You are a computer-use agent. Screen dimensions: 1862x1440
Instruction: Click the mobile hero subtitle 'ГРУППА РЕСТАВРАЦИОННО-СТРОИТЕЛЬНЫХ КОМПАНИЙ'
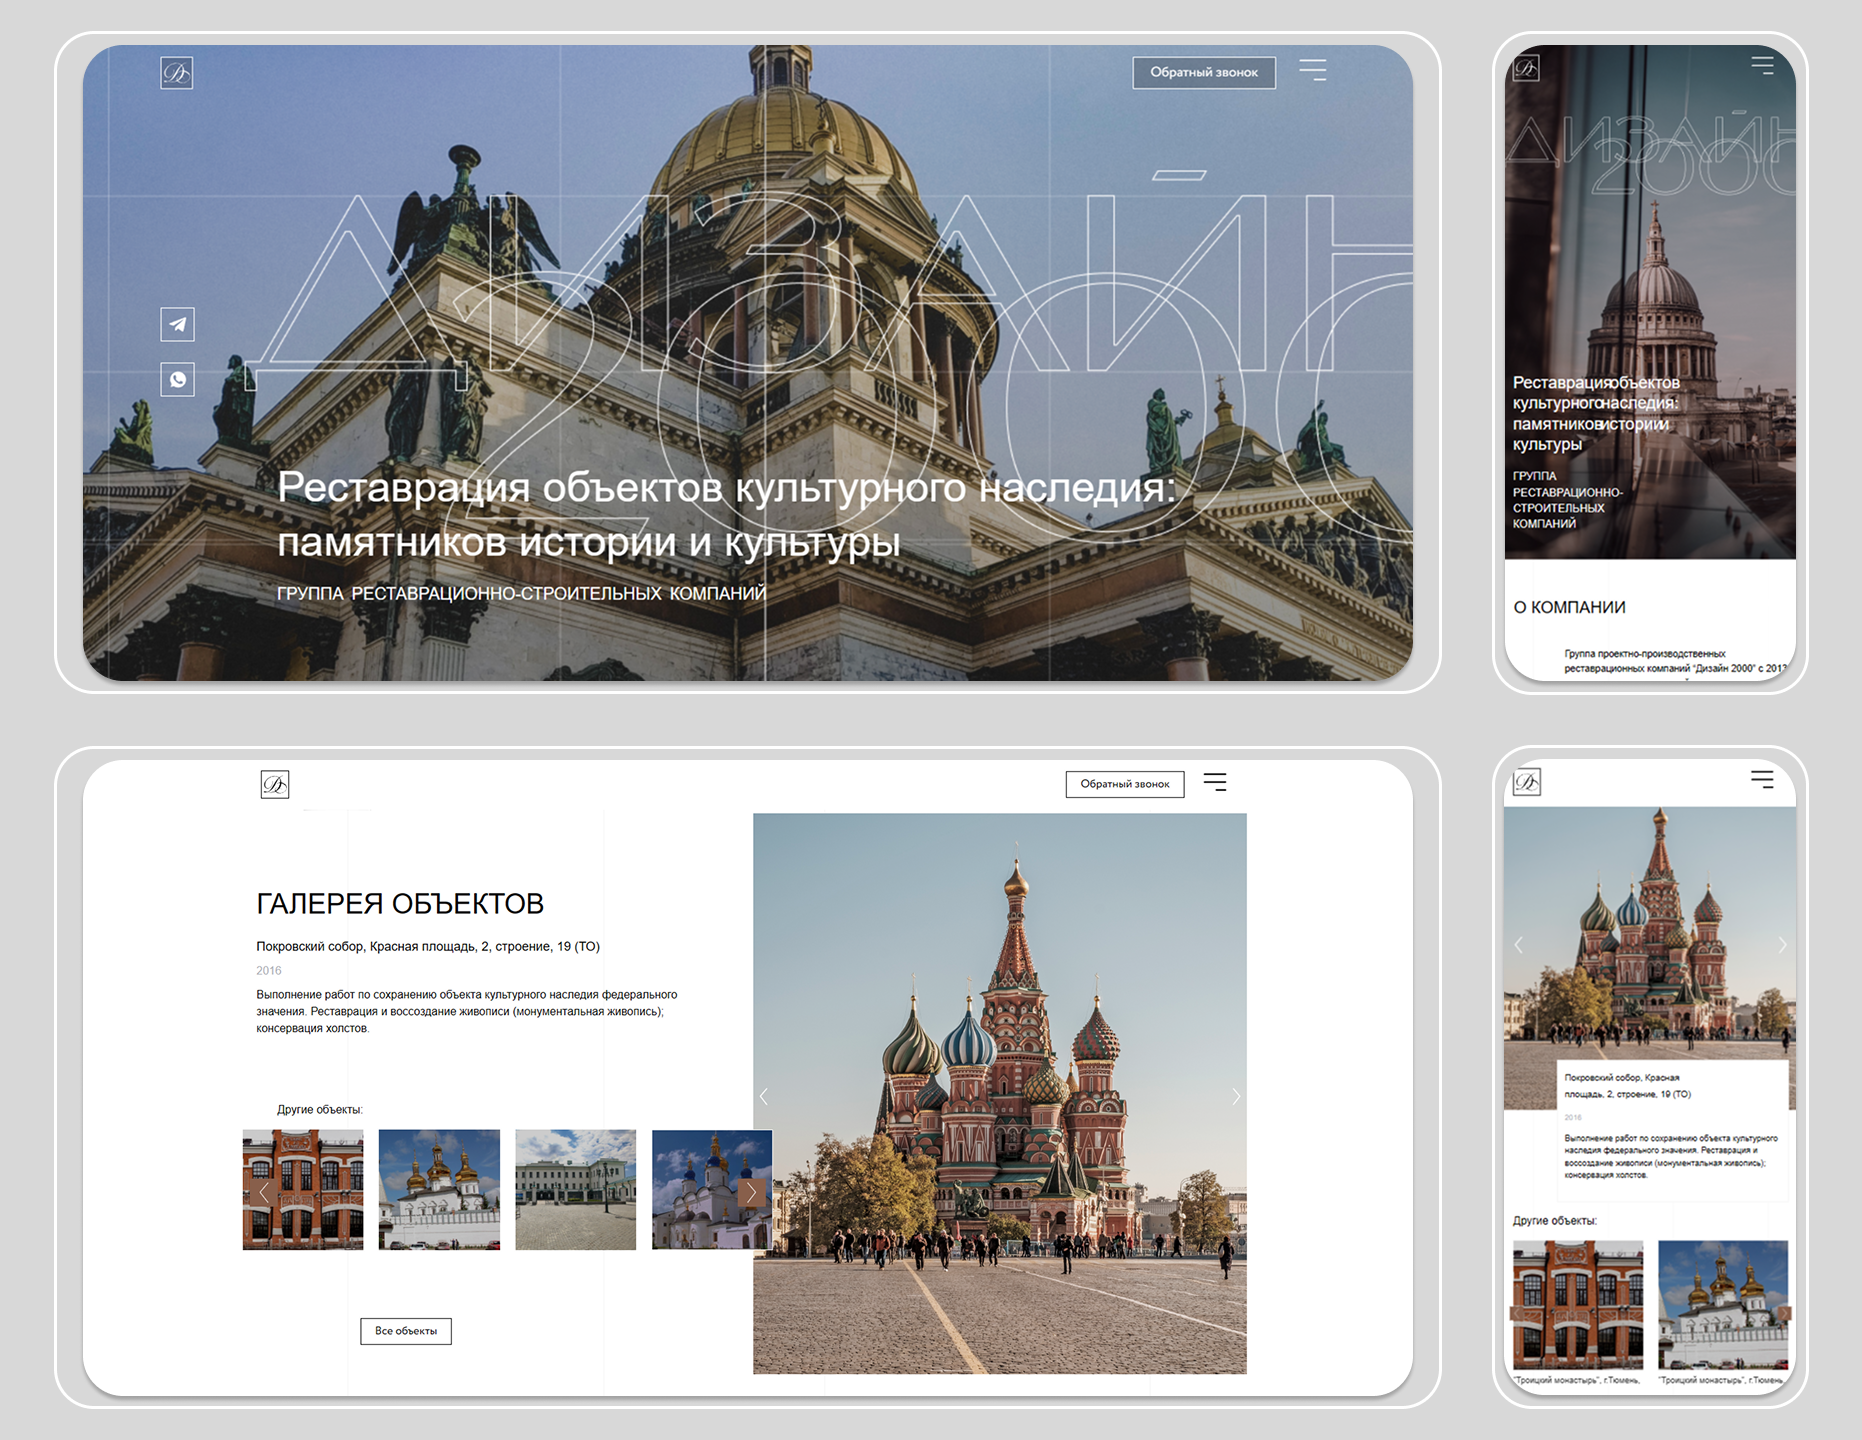pyautogui.click(x=1568, y=500)
